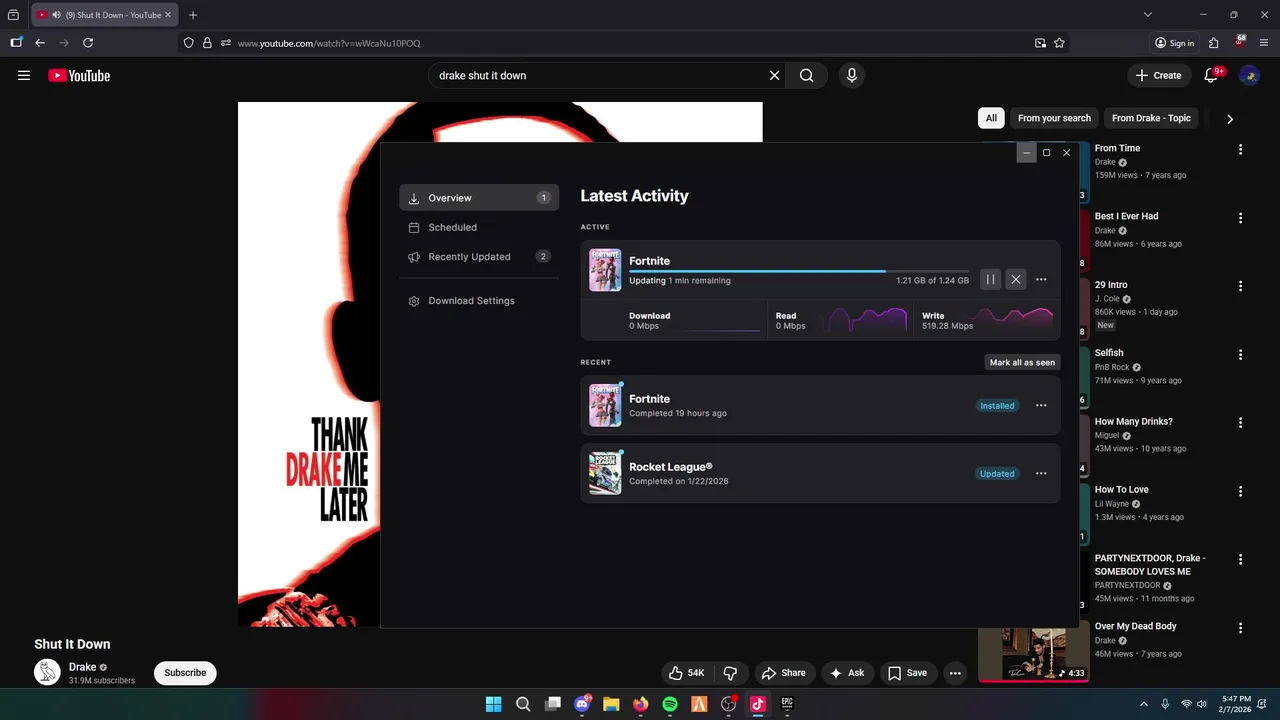The width and height of the screenshot is (1280, 720).
Task: Click Mark all as seen button
Action: (x=1022, y=363)
